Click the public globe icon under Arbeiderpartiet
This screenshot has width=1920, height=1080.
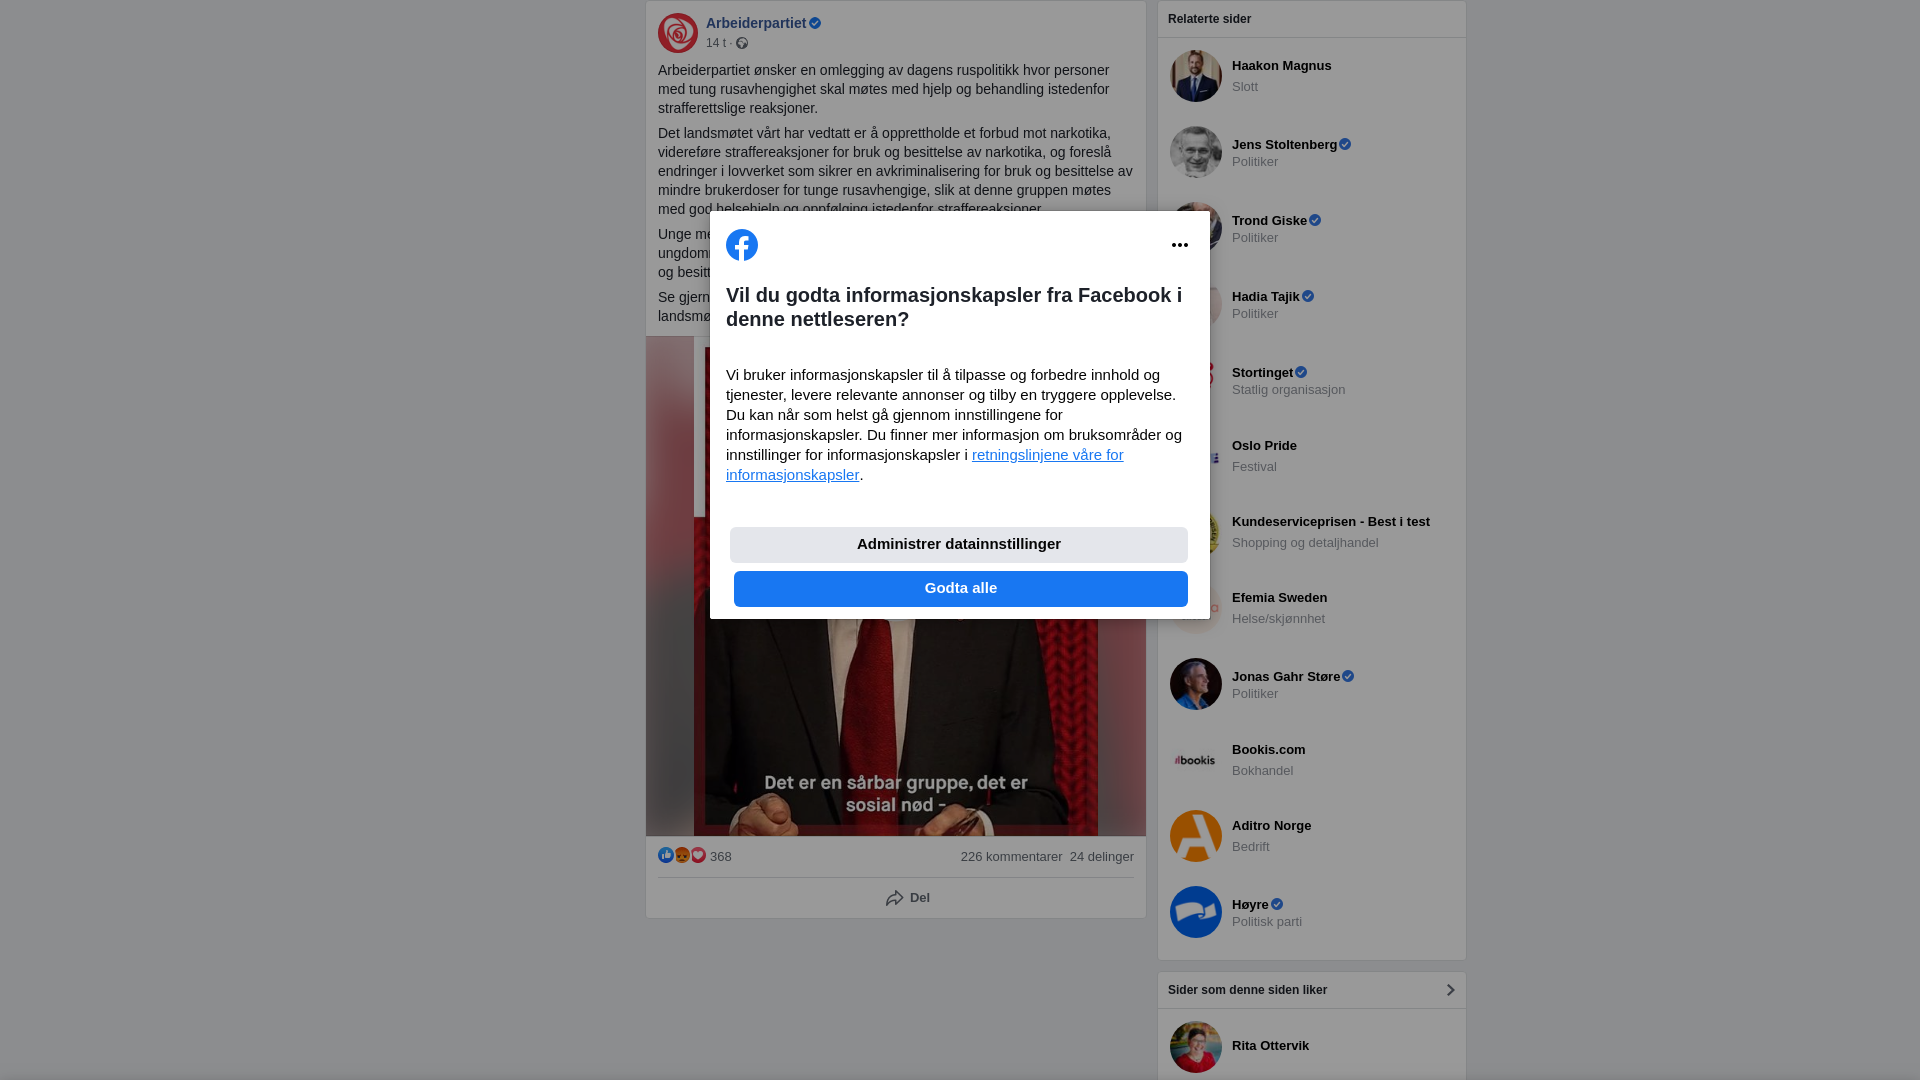pos(742,43)
